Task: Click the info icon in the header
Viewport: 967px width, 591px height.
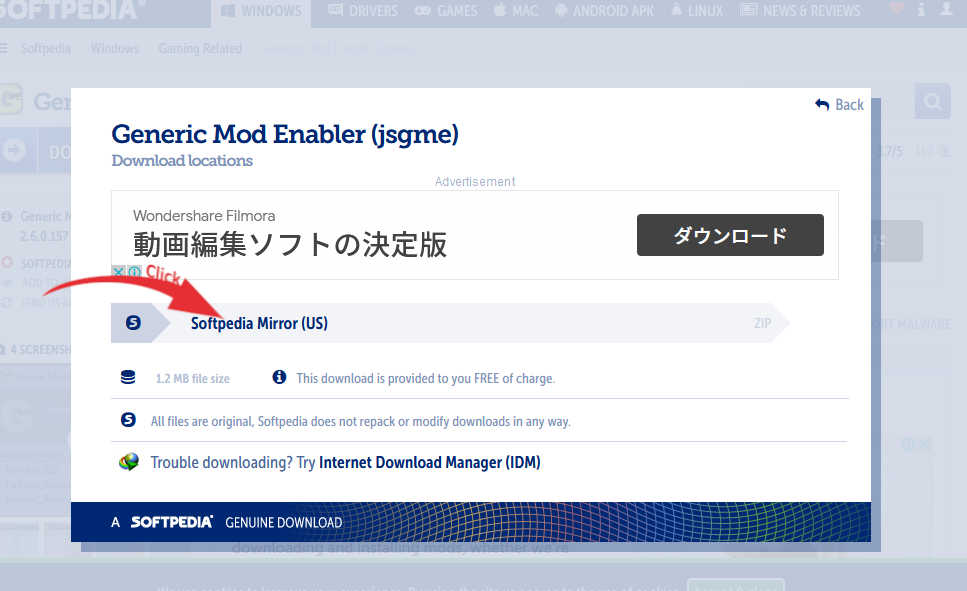Action: 921,9
